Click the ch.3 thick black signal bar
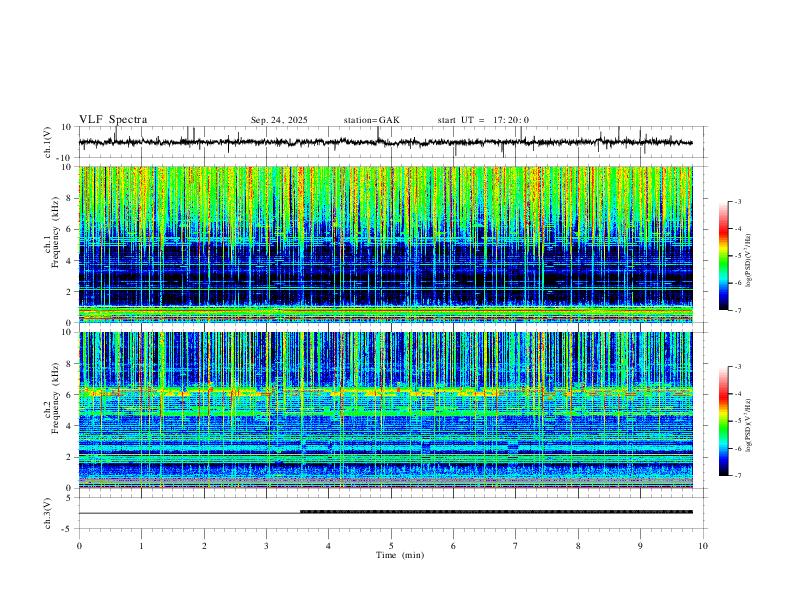This screenshot has width=792, height=612. pyautogui.click(x=497, y=512)
